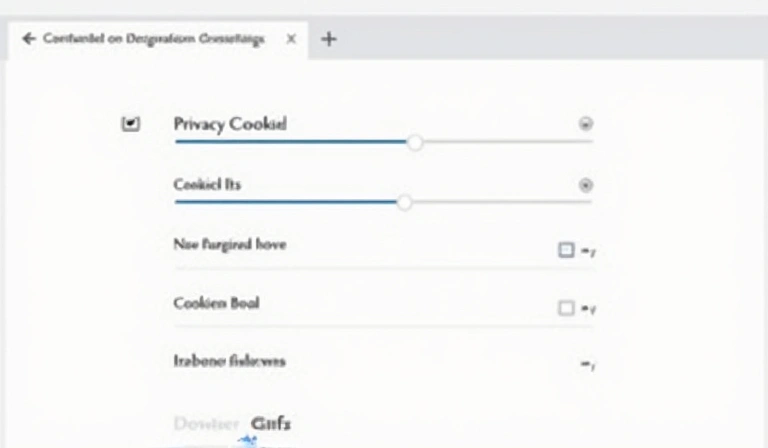768x448 pixels.
Task: Click the small blue icon below Girfs
Action: [x=246, y=440]
